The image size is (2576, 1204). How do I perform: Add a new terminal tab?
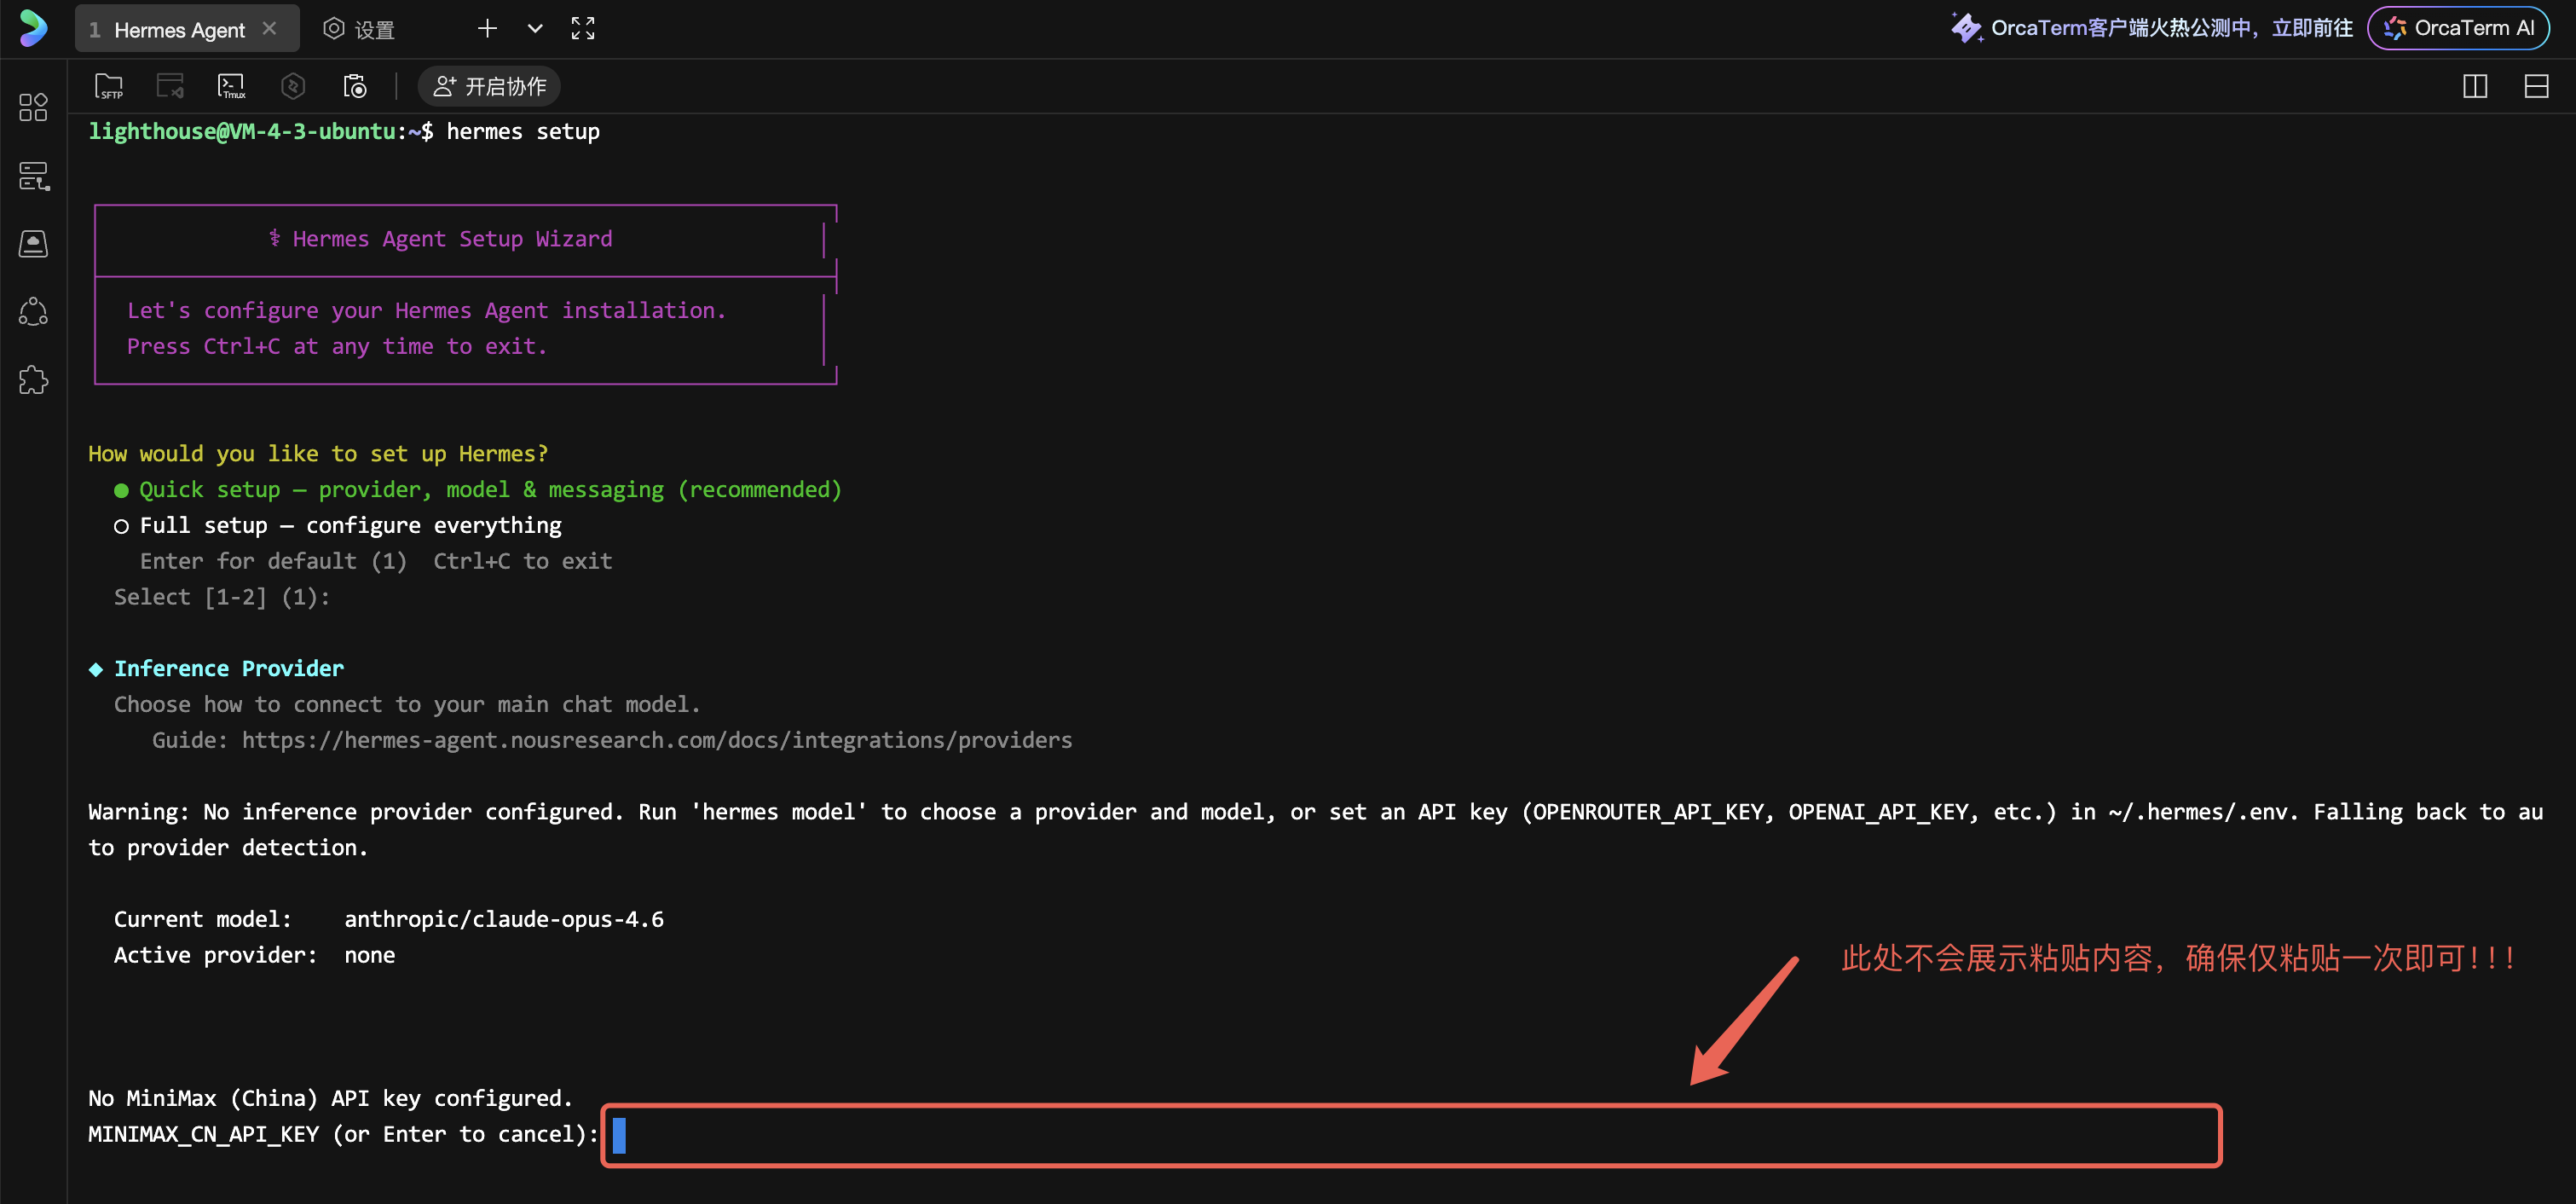coord(487,28)
